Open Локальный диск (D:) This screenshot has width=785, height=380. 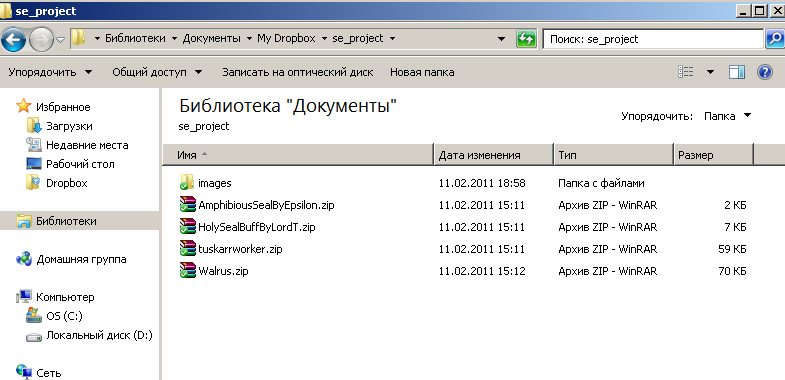pyautogui.click(x=99, y=335)
